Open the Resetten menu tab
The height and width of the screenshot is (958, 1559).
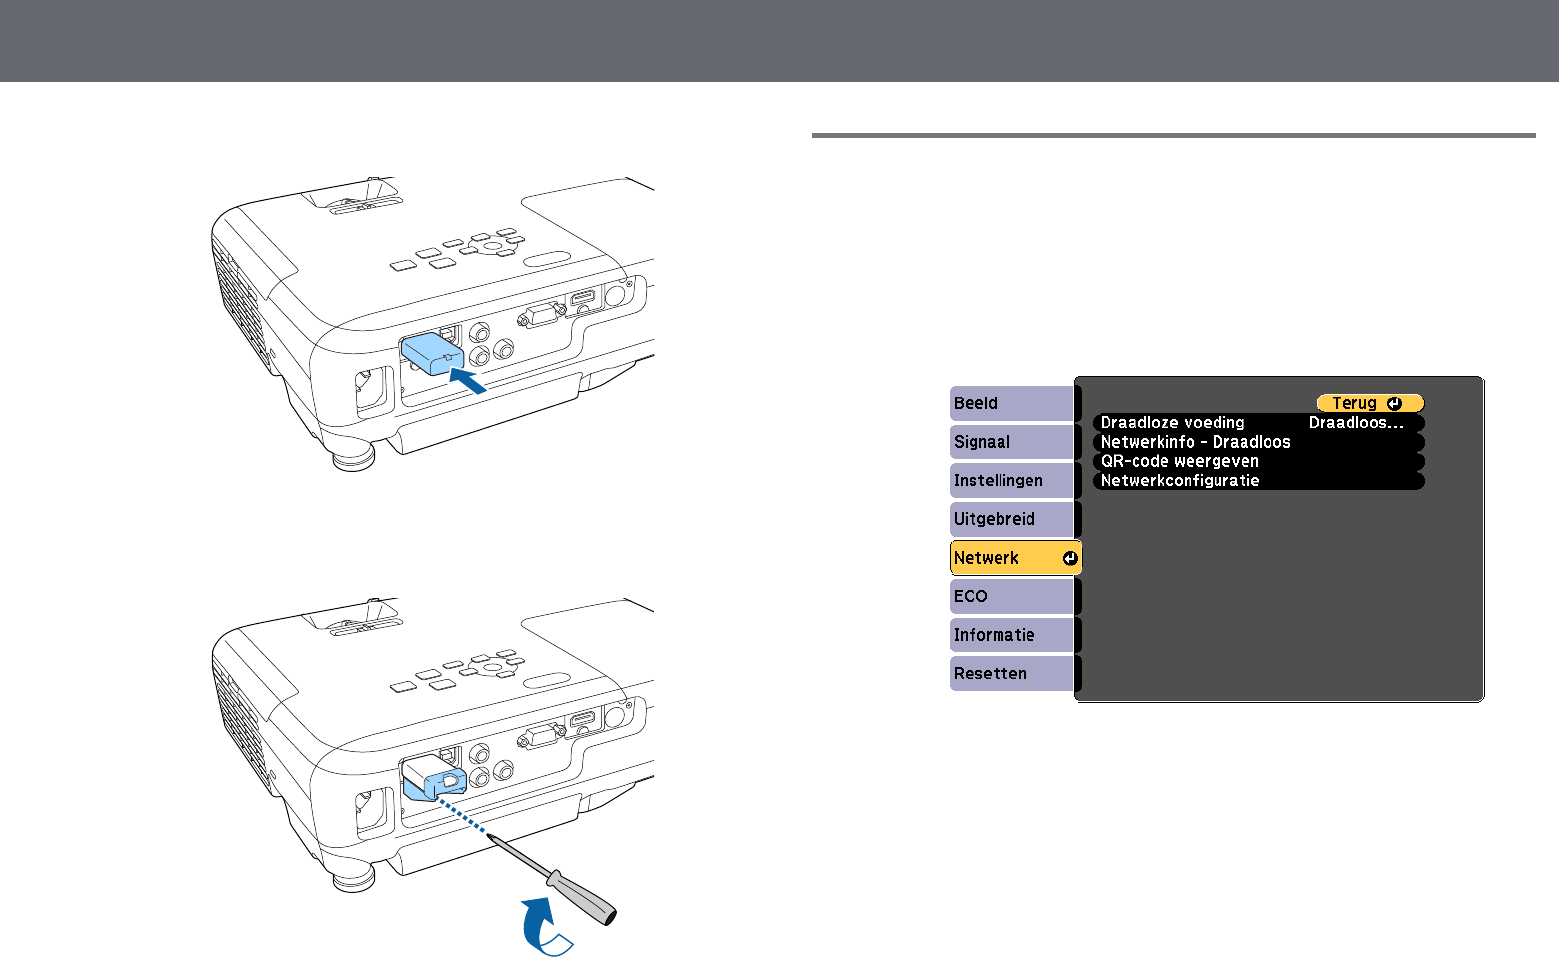[1011, 673]
